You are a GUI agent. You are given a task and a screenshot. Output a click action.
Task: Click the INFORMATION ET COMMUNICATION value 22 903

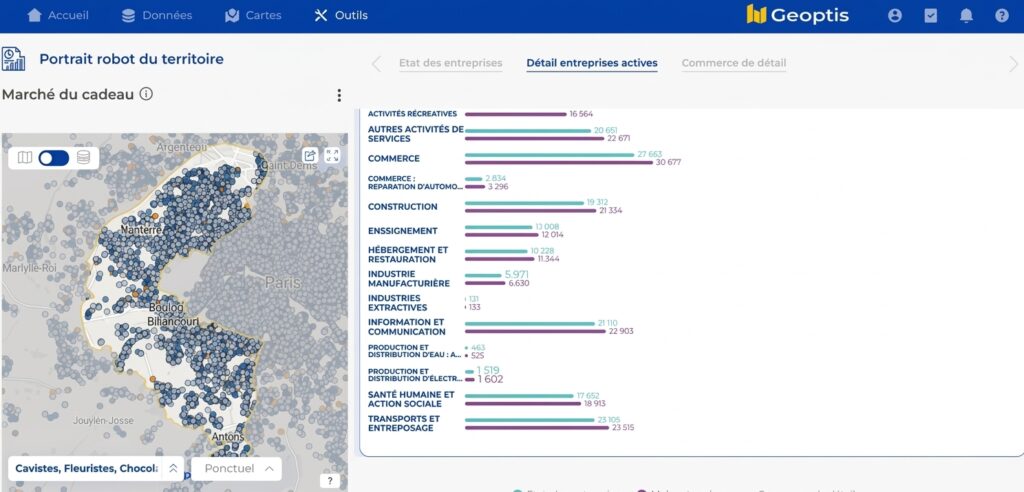(620, 331)
